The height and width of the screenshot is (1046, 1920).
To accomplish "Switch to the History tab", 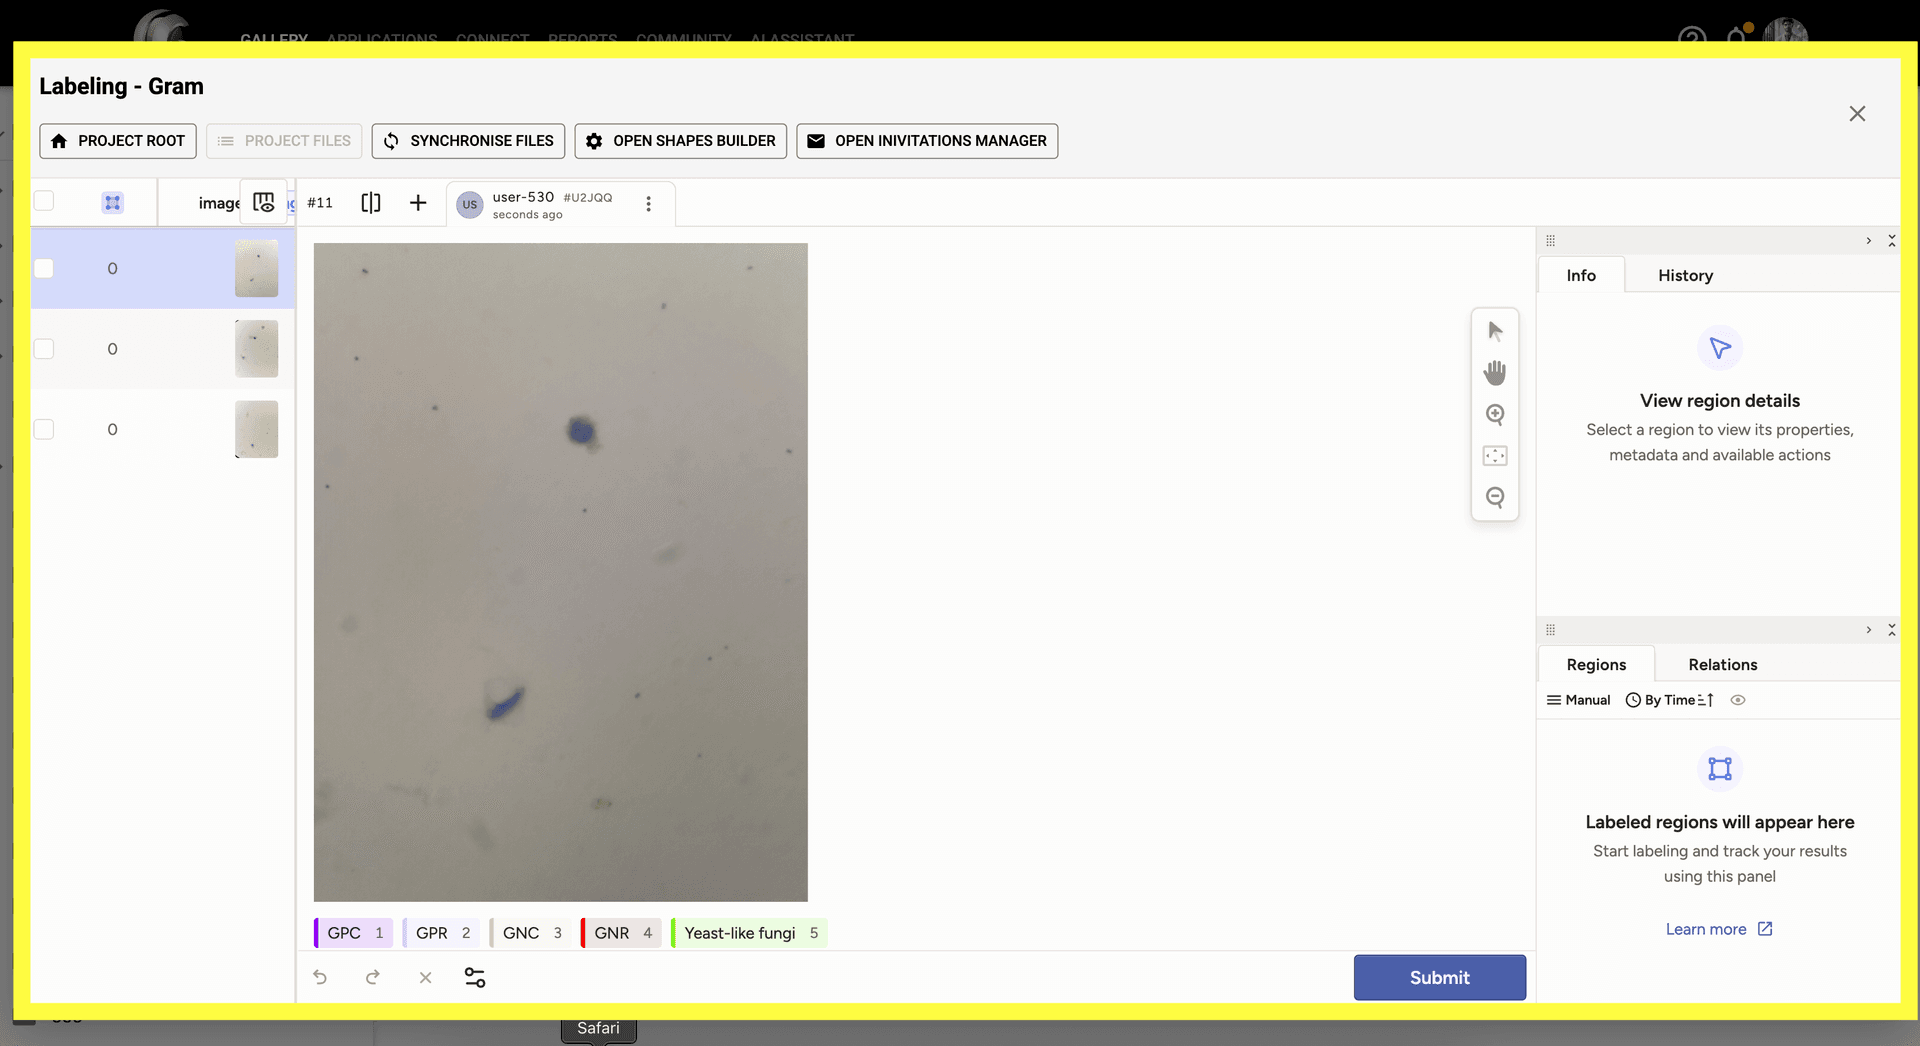I will 1685,275.
